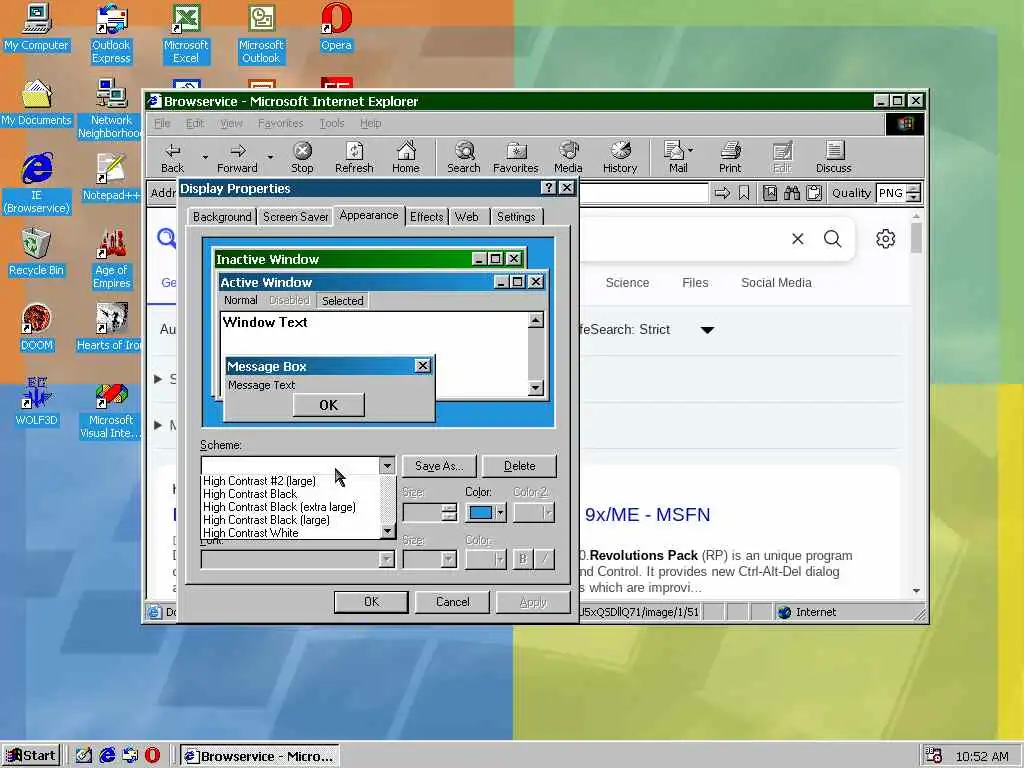1024x768 pixels.
Task: Click Opera icon in Quick Launch bar
Action: (x=152, y=755)
